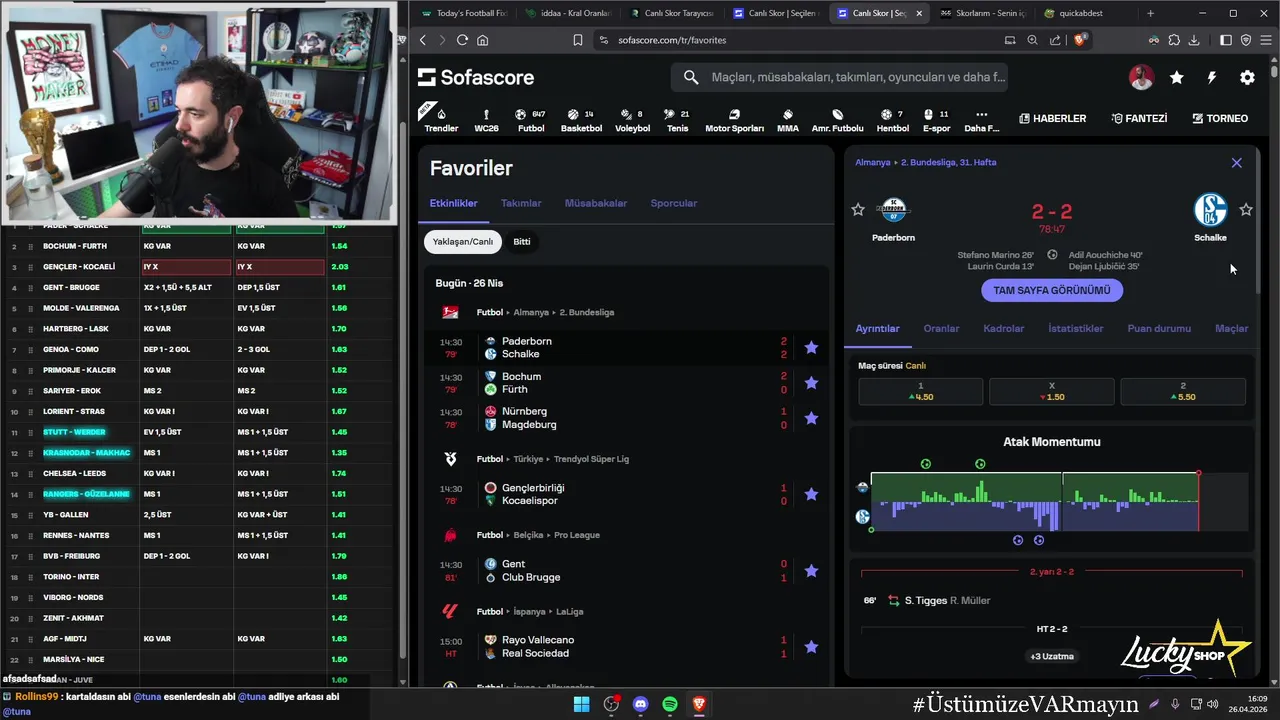This screenshot has height=720, width=1280.
Task: Switch to the Takımlar tab
Action: pos(521,203)
